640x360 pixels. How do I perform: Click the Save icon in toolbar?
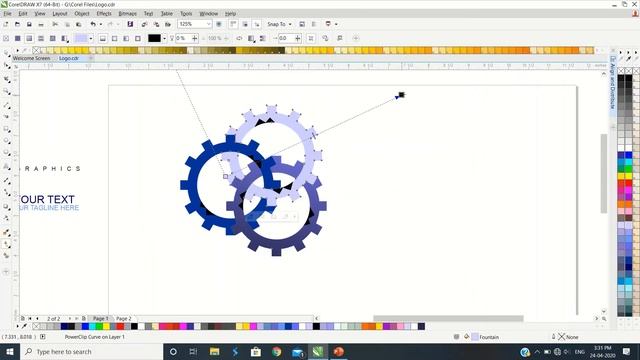point(29,24)
